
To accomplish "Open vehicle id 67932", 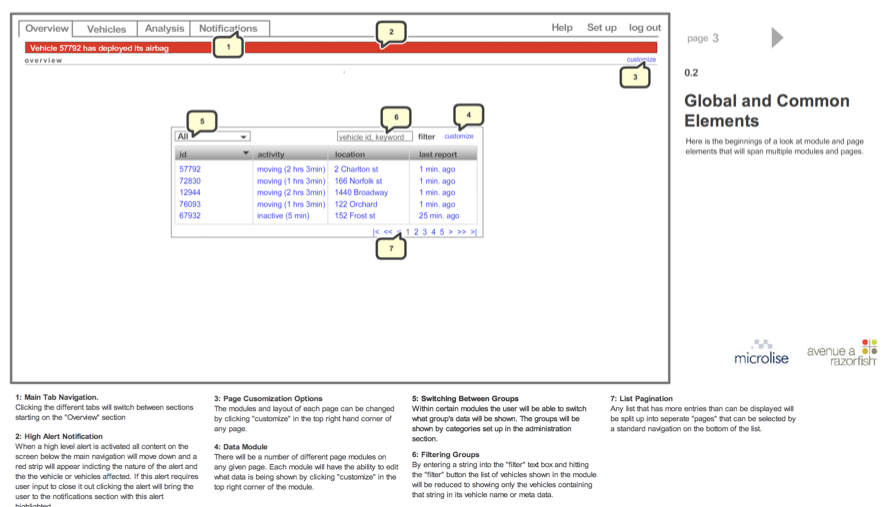I will 190,216.
